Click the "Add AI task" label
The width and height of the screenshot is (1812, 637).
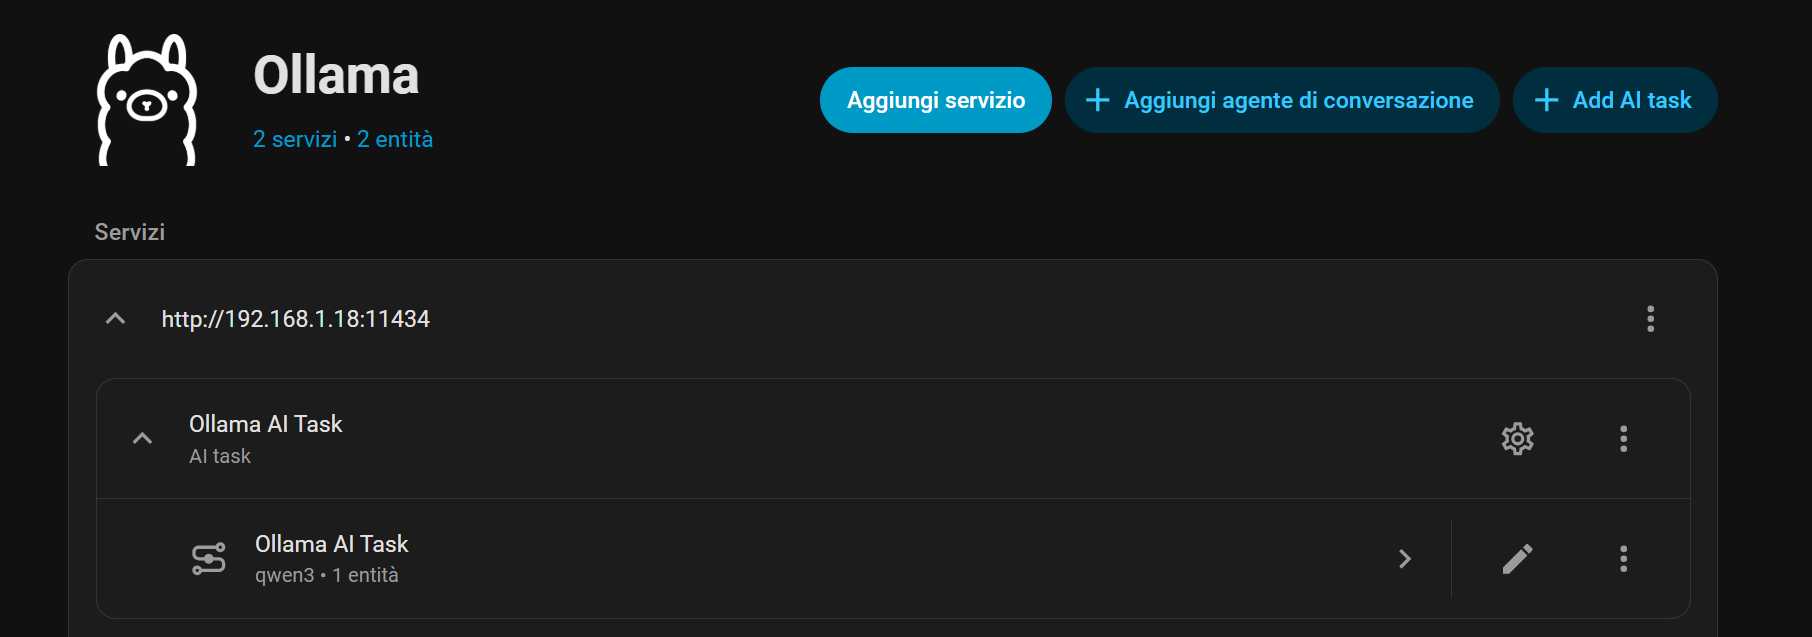(1631, 100)
